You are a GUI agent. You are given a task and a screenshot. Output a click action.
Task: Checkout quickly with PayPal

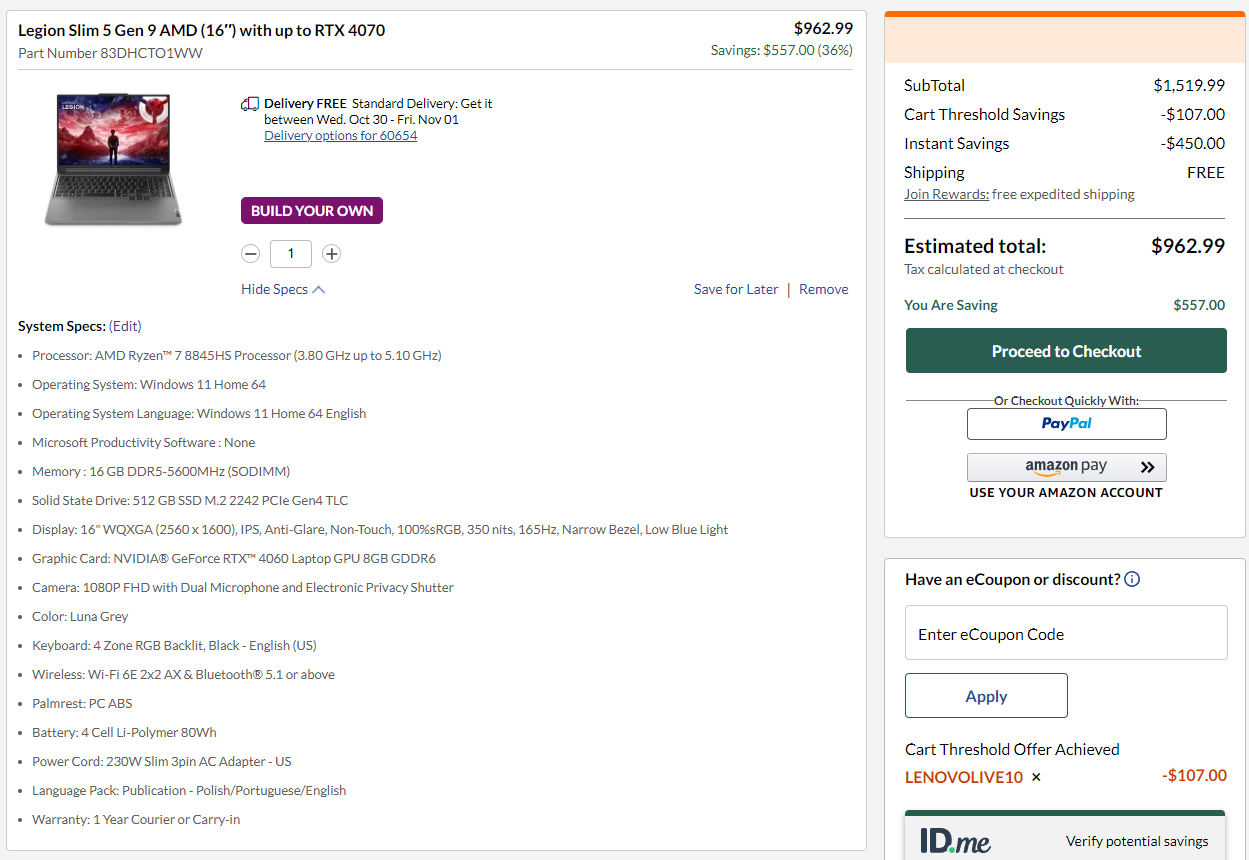(x=1066, y=423)
